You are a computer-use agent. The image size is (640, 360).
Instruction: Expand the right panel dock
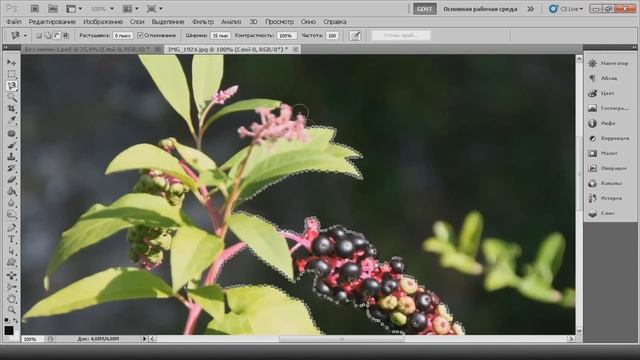pyautogui.click(x=633, y=47)
